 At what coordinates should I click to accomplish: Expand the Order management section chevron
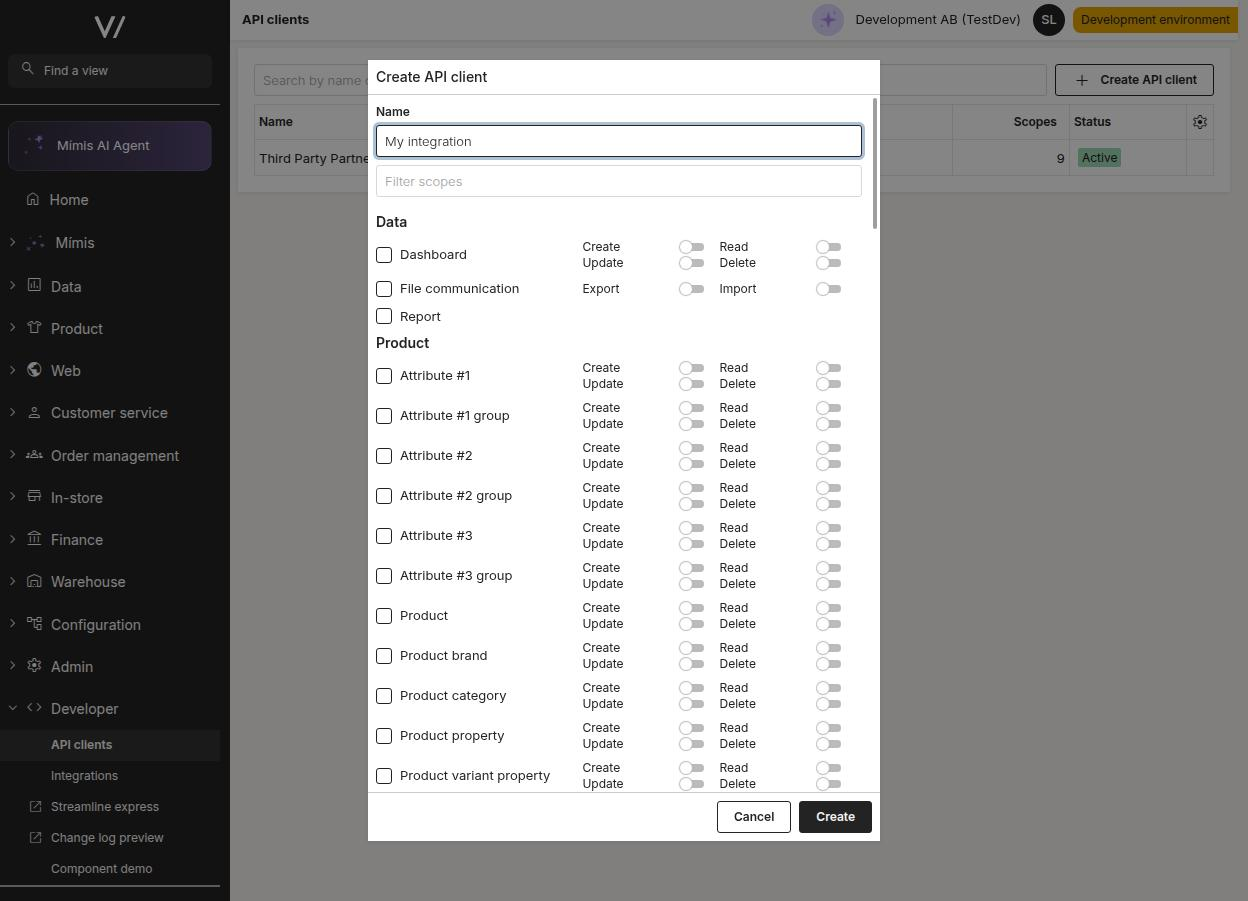pyautogui.click(x=12, y=454)
